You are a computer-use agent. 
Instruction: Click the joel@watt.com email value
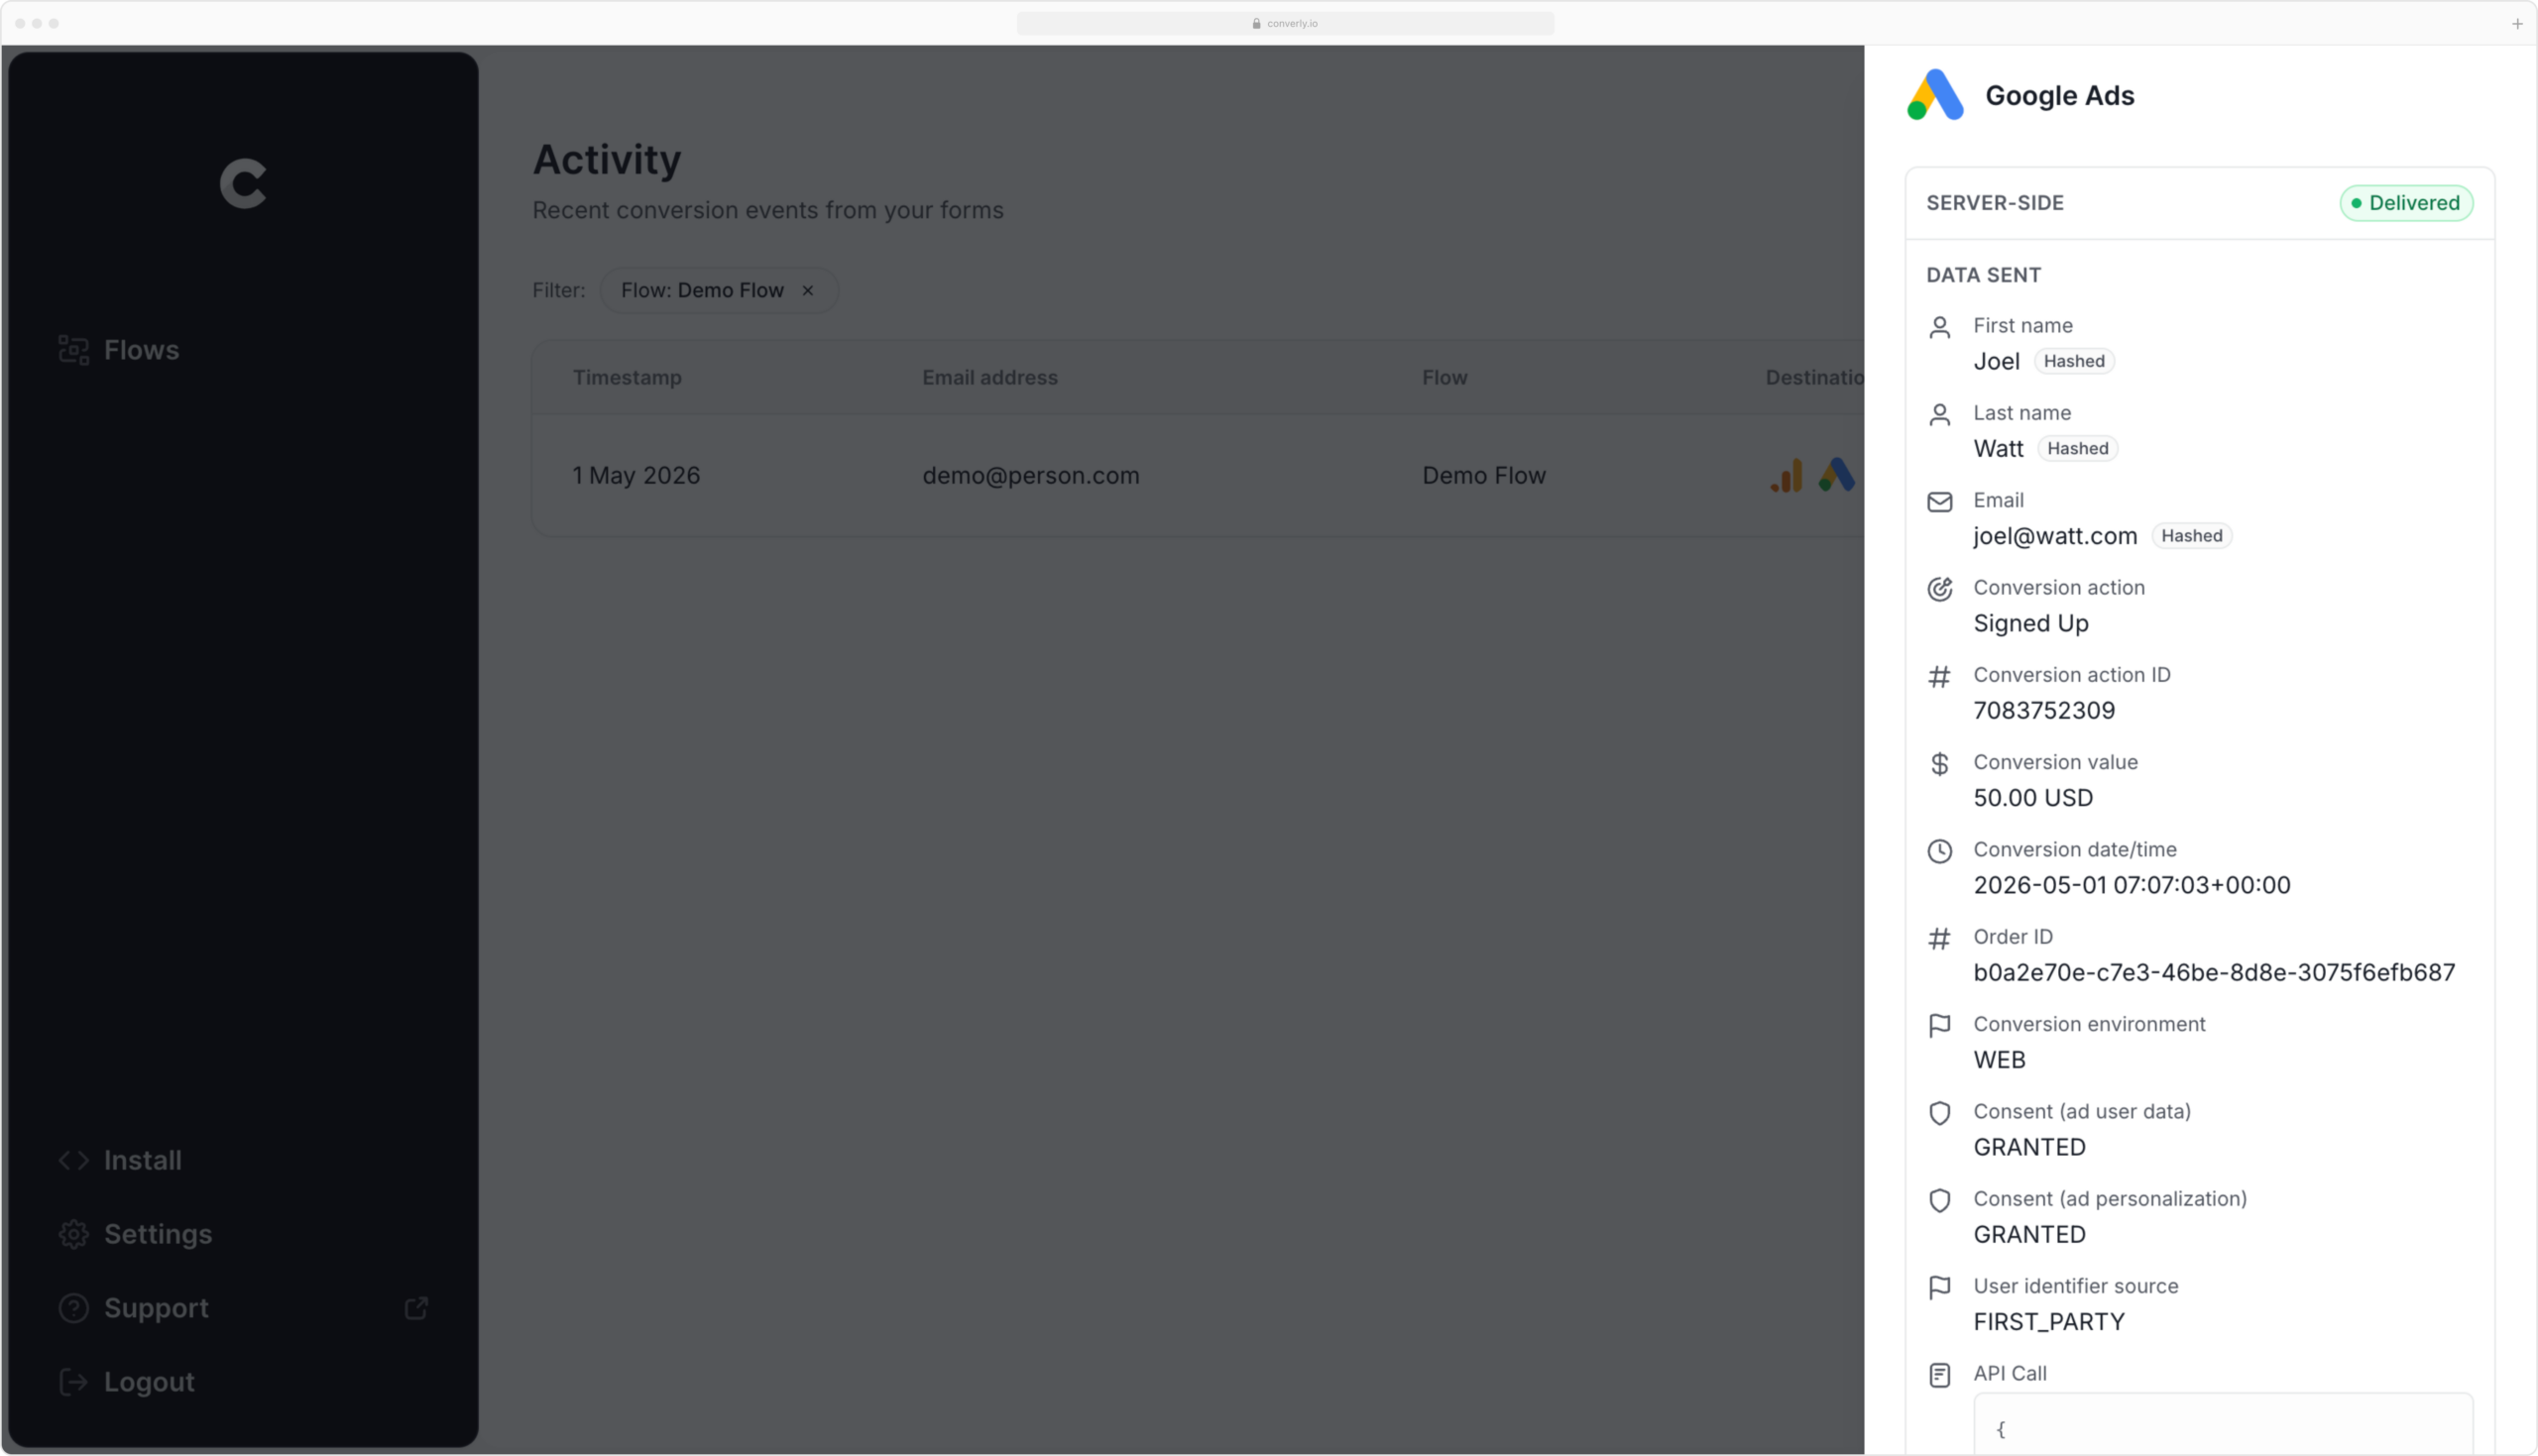point(2055,536)
